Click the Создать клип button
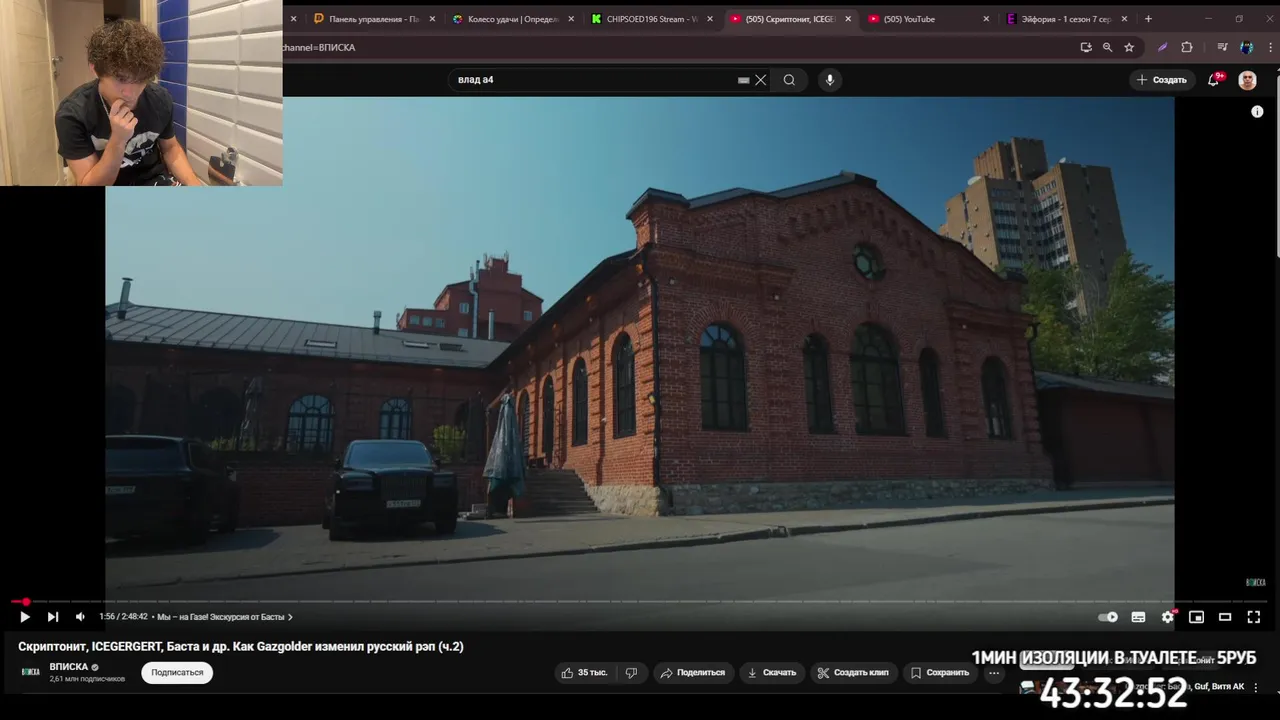The image size is (1280, 720). coord(853,673)
